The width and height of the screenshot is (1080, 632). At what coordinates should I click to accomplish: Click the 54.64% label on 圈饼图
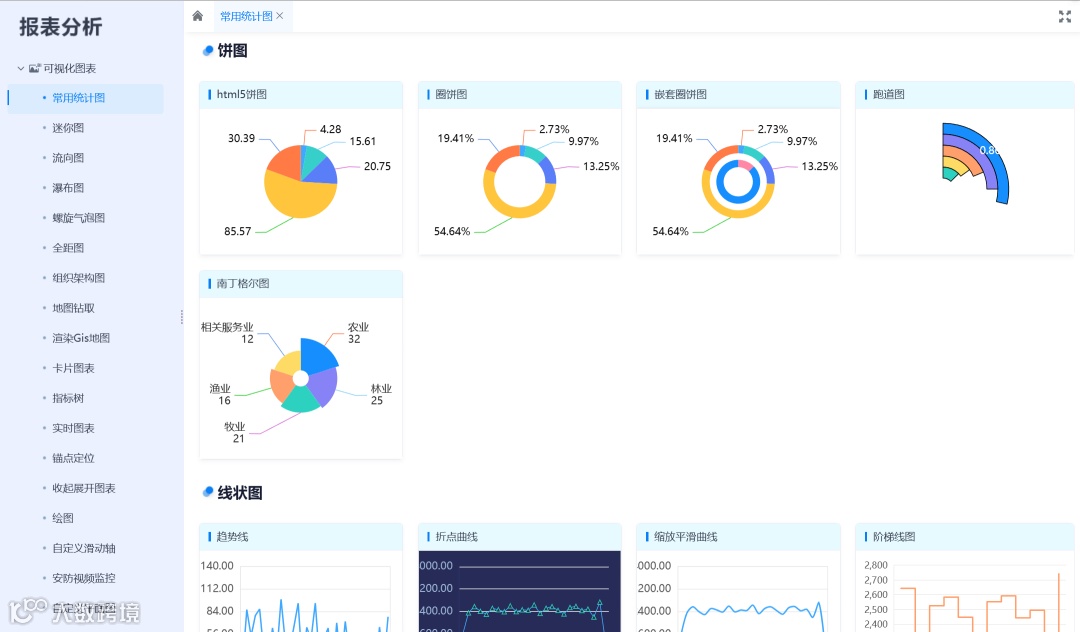pos(452,231)
